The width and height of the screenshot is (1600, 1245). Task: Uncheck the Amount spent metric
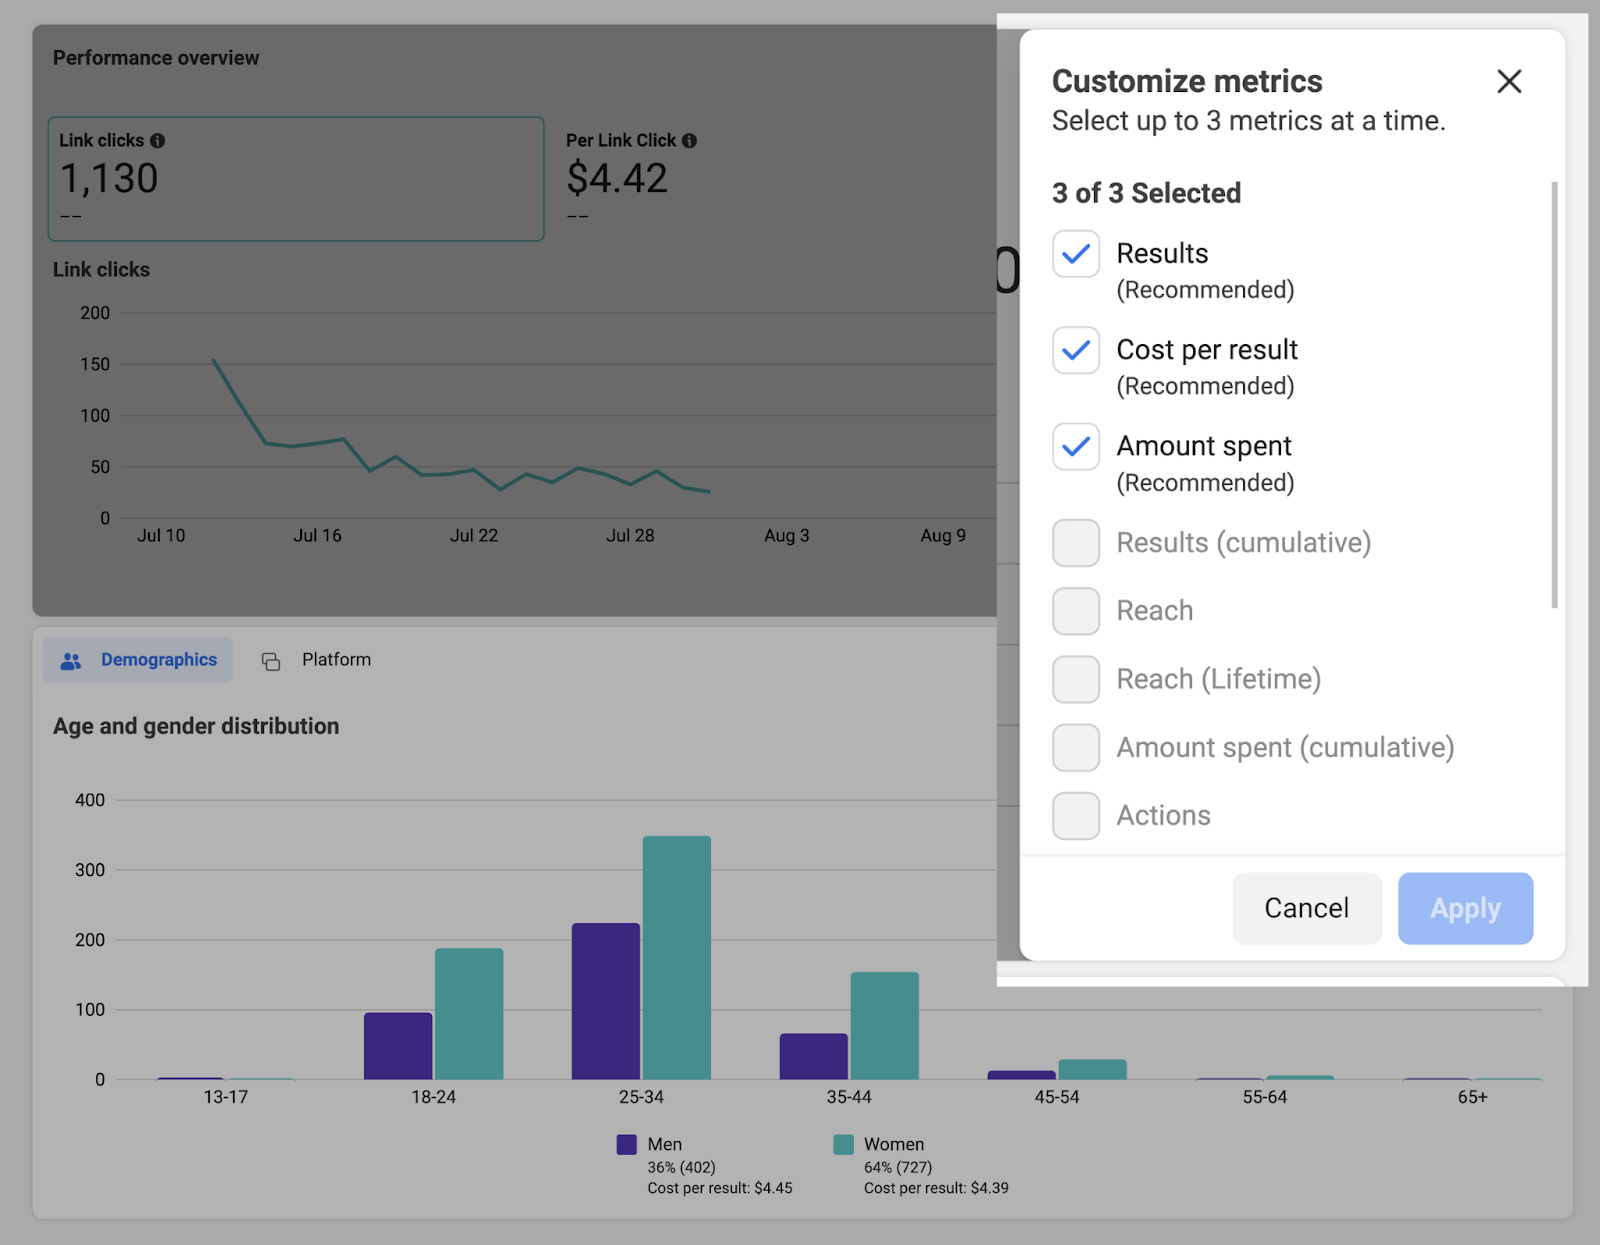pos(1075,447)
